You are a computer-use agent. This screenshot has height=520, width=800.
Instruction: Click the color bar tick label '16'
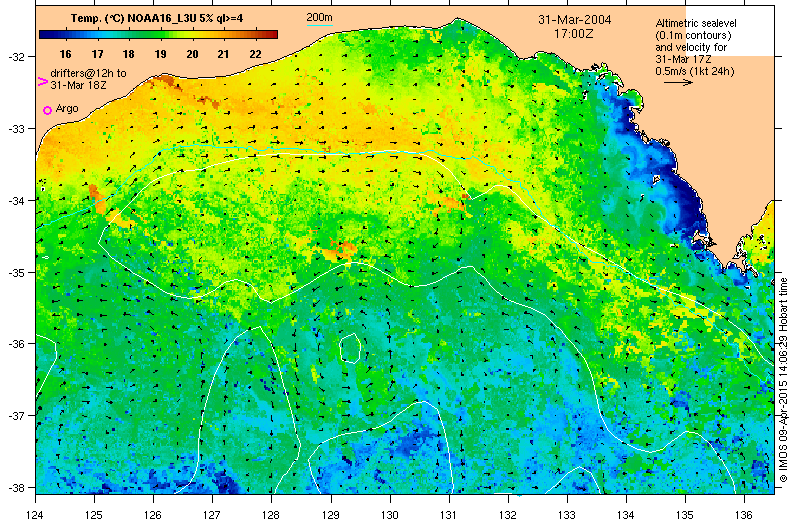[65, 54]
